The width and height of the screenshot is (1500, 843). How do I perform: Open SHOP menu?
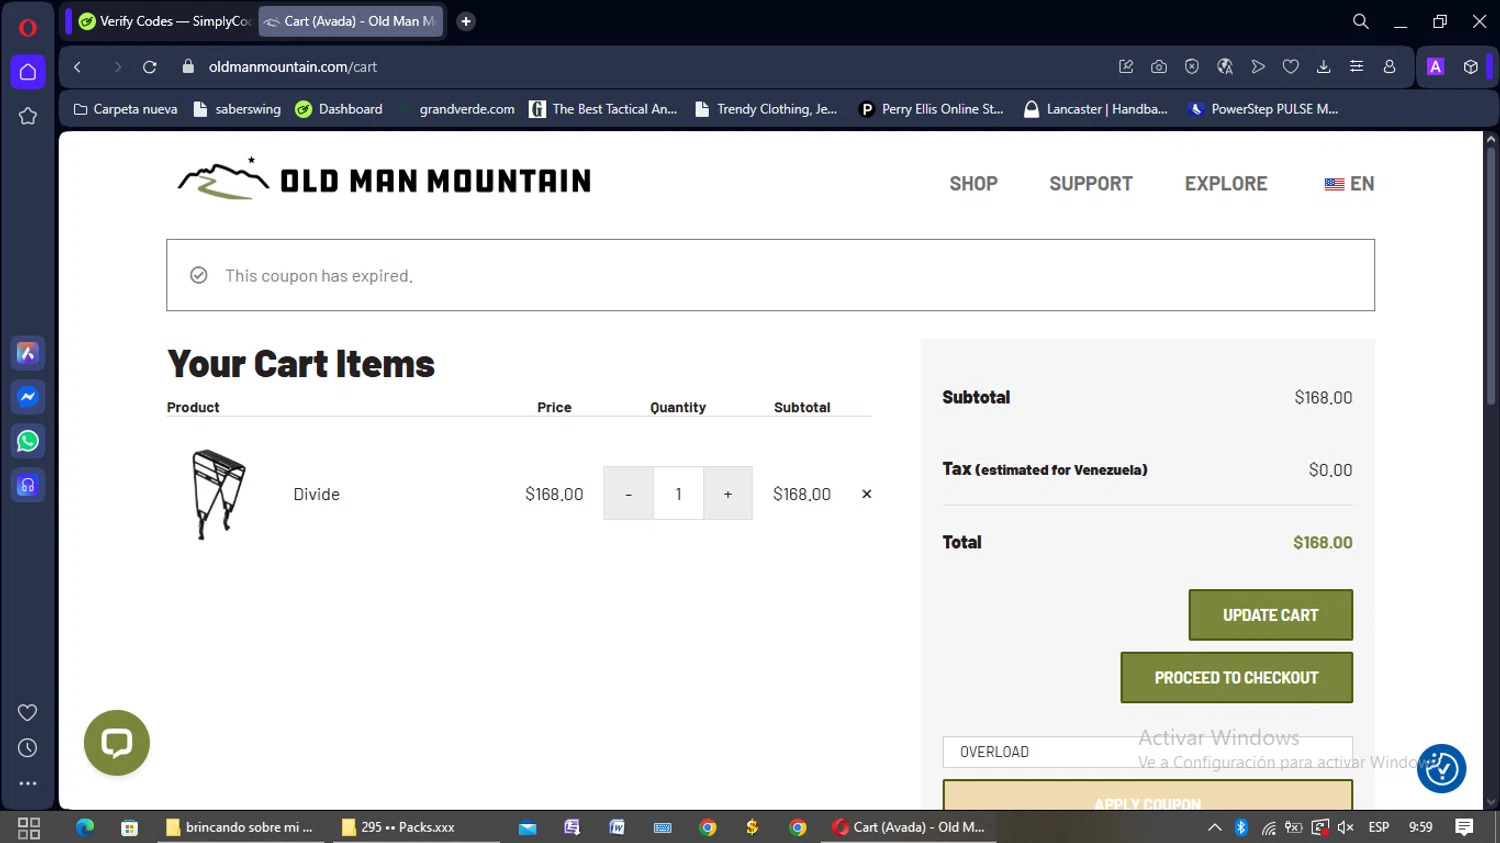(973, 184)
